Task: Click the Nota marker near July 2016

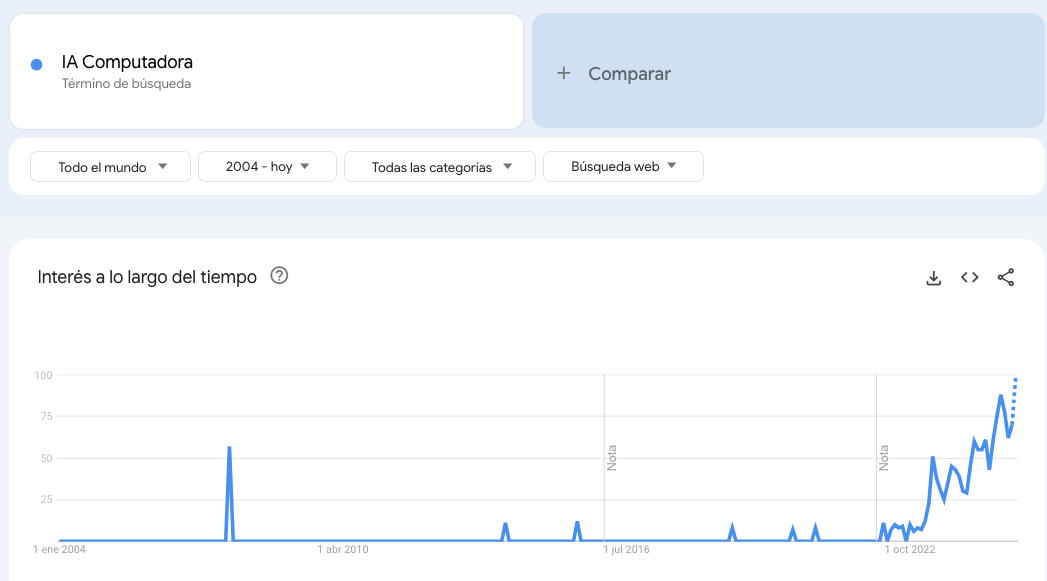Action: (x=613, y=457)
